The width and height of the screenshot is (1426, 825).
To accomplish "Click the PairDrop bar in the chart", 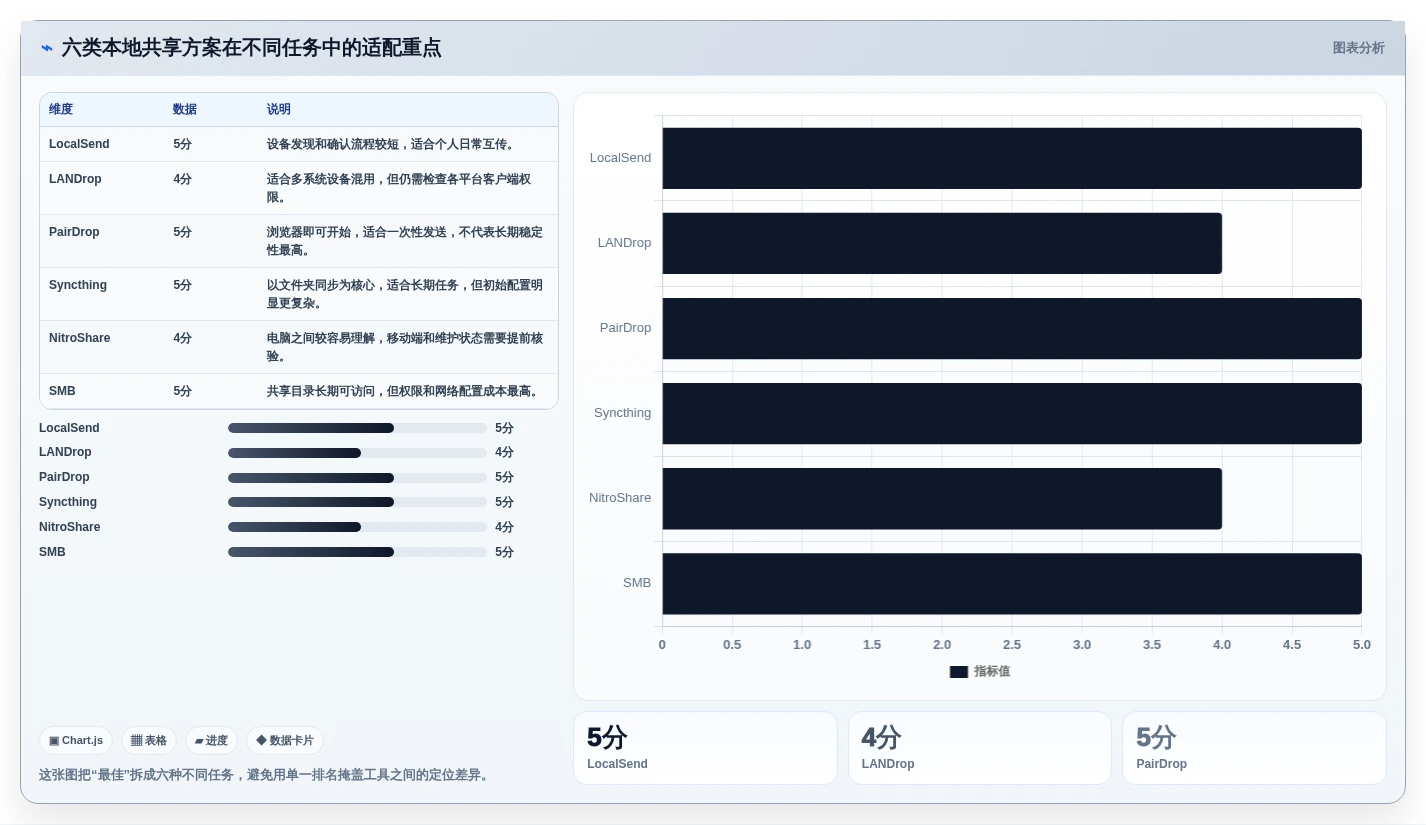I will [x=1012, y=328].
